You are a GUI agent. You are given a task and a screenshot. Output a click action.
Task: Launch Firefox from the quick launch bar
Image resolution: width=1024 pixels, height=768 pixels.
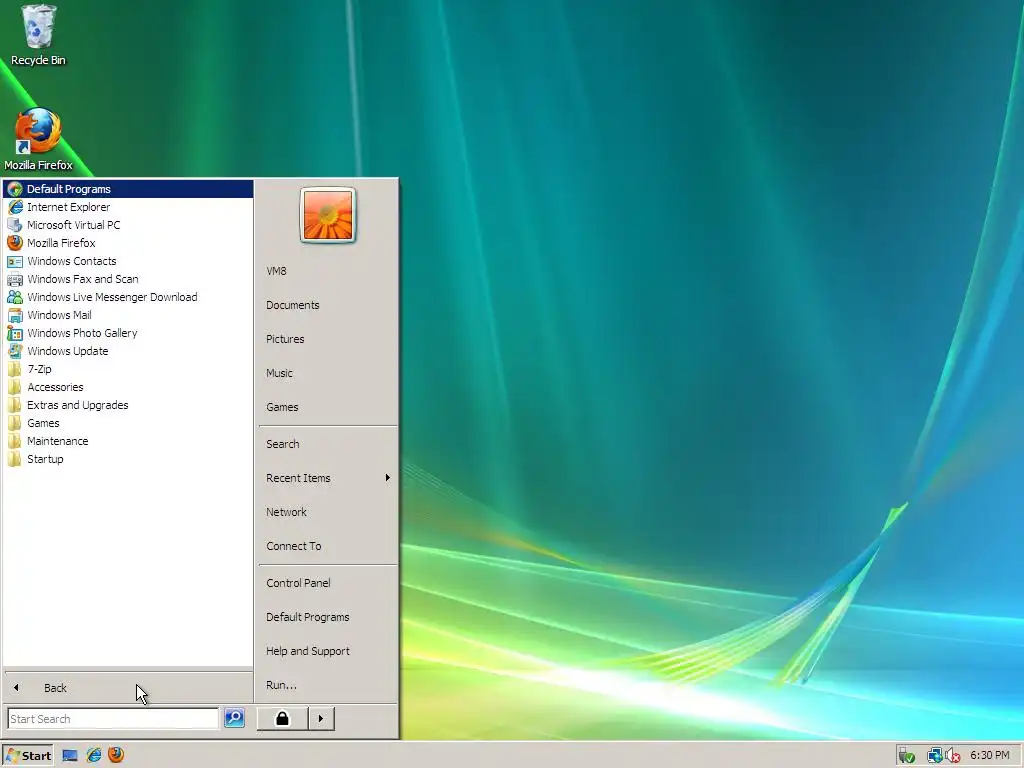click(116, 755)
